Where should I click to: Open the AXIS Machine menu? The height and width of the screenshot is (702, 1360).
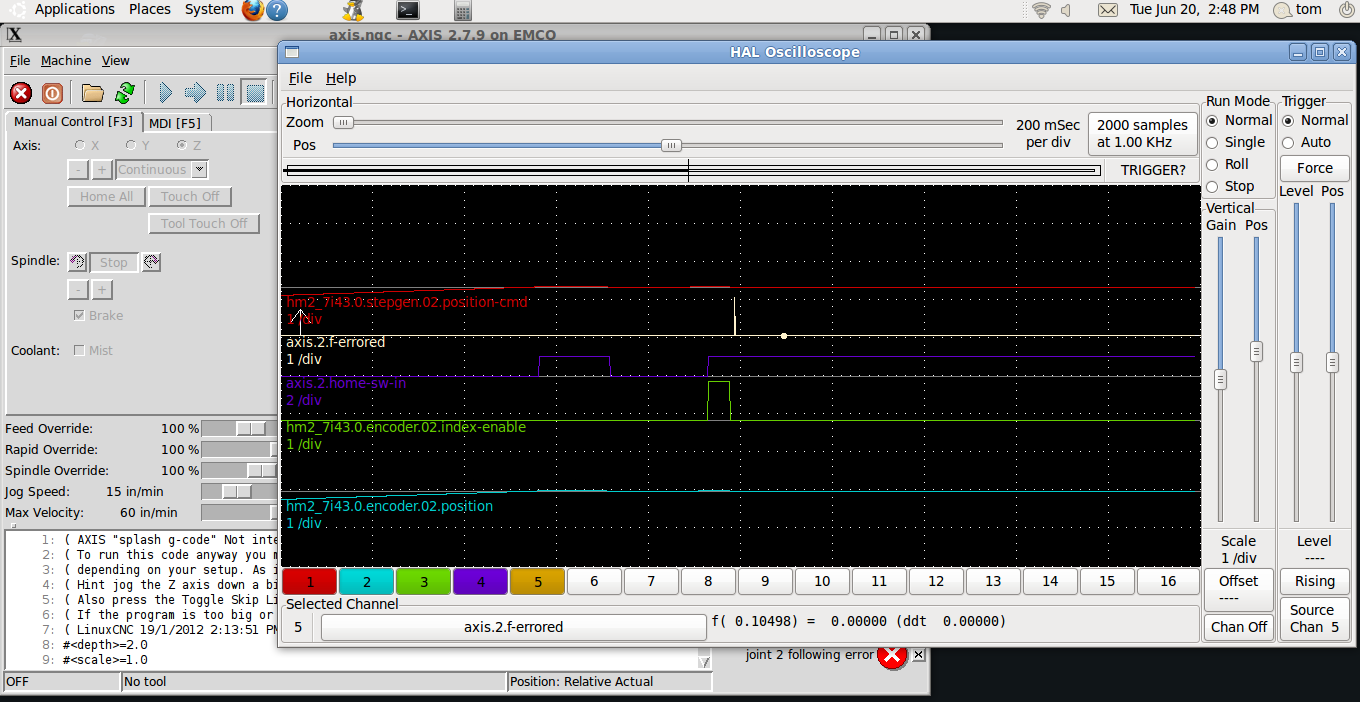point(66,61)
